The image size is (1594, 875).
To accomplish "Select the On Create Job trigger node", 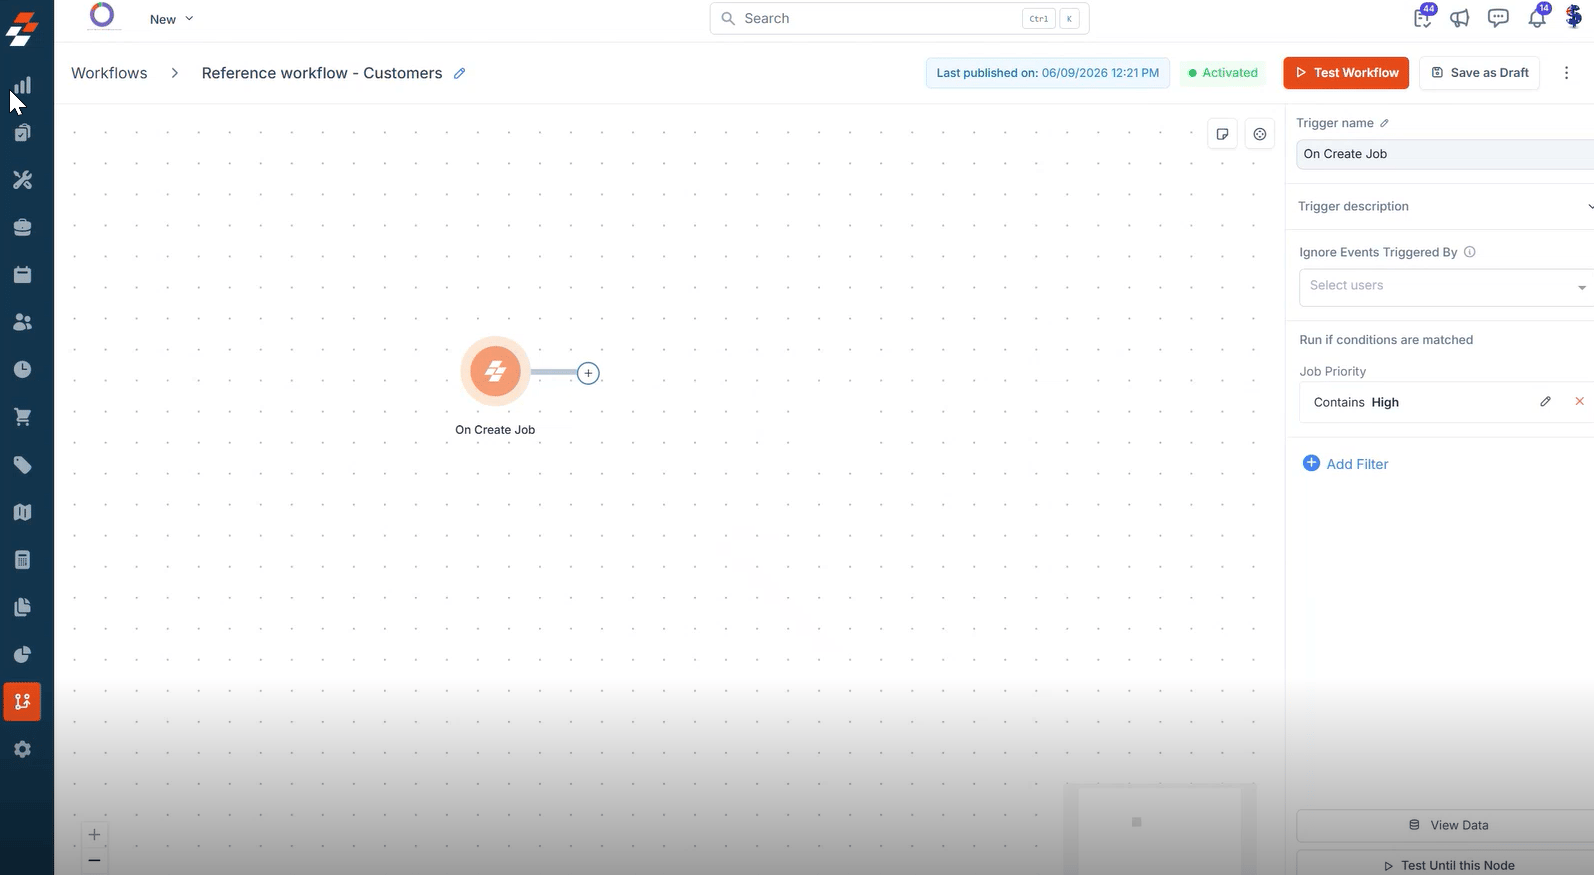I will tap(495, 372).
